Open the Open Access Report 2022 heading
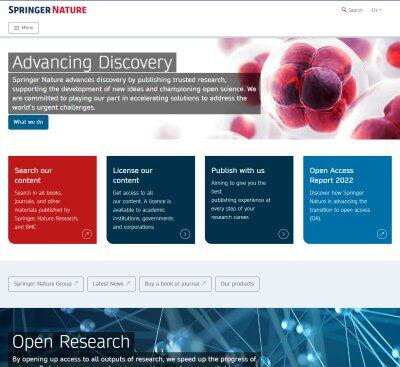 pos(331,175)
